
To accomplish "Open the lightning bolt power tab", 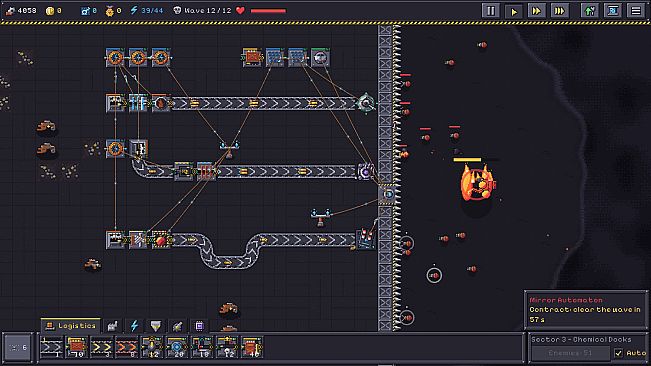I will pos(134,326).
